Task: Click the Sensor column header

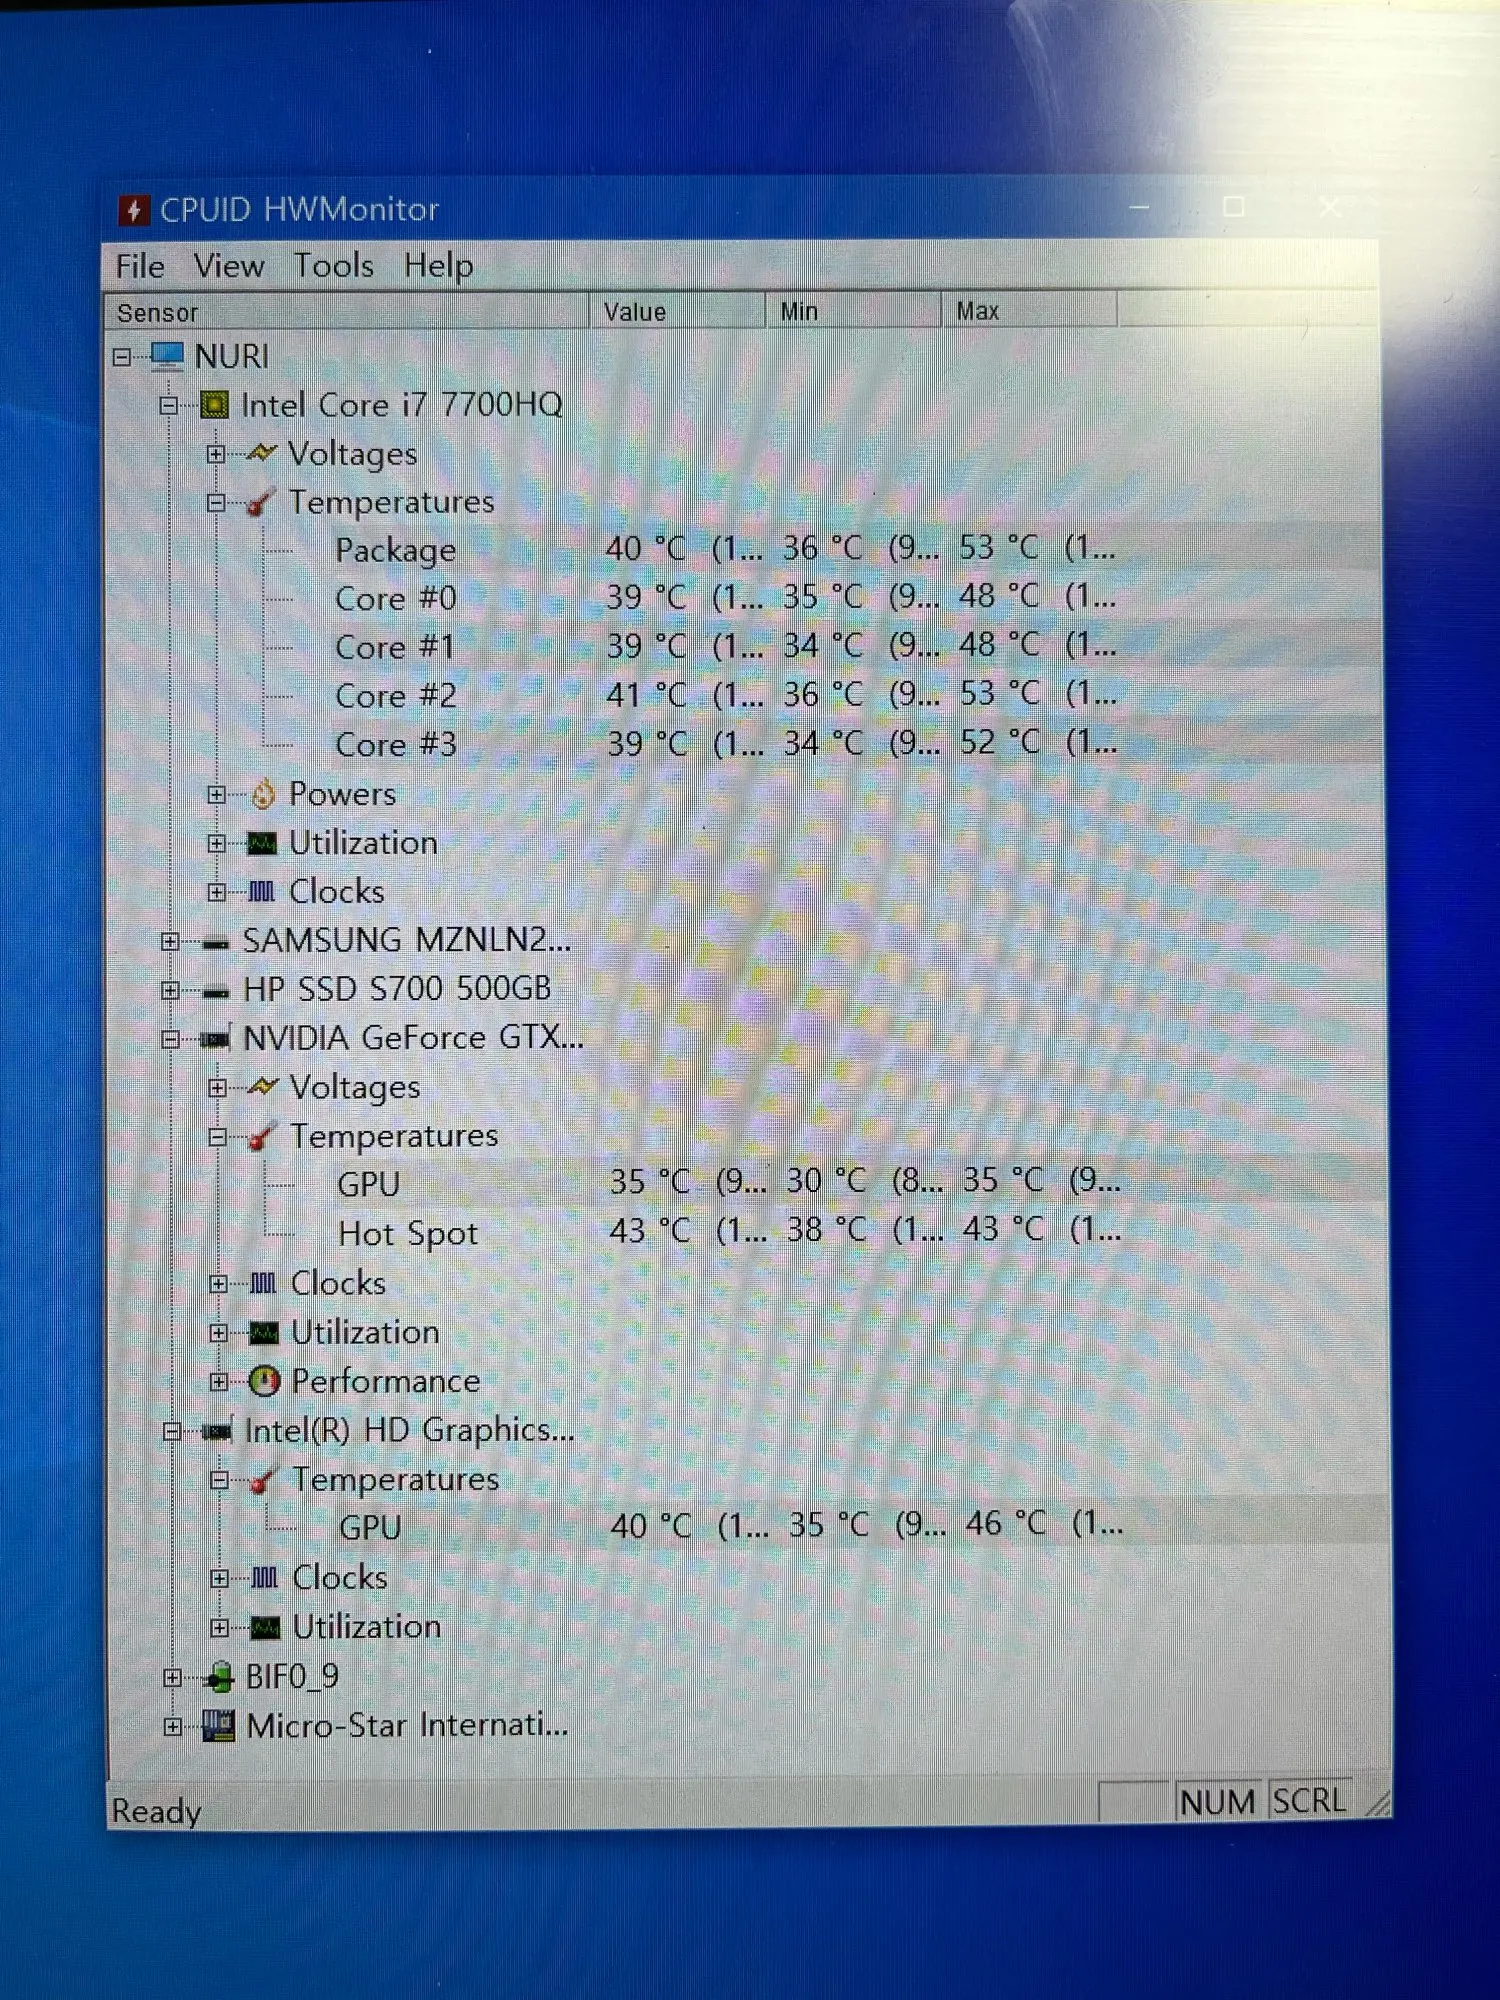Action: (346, 312)
